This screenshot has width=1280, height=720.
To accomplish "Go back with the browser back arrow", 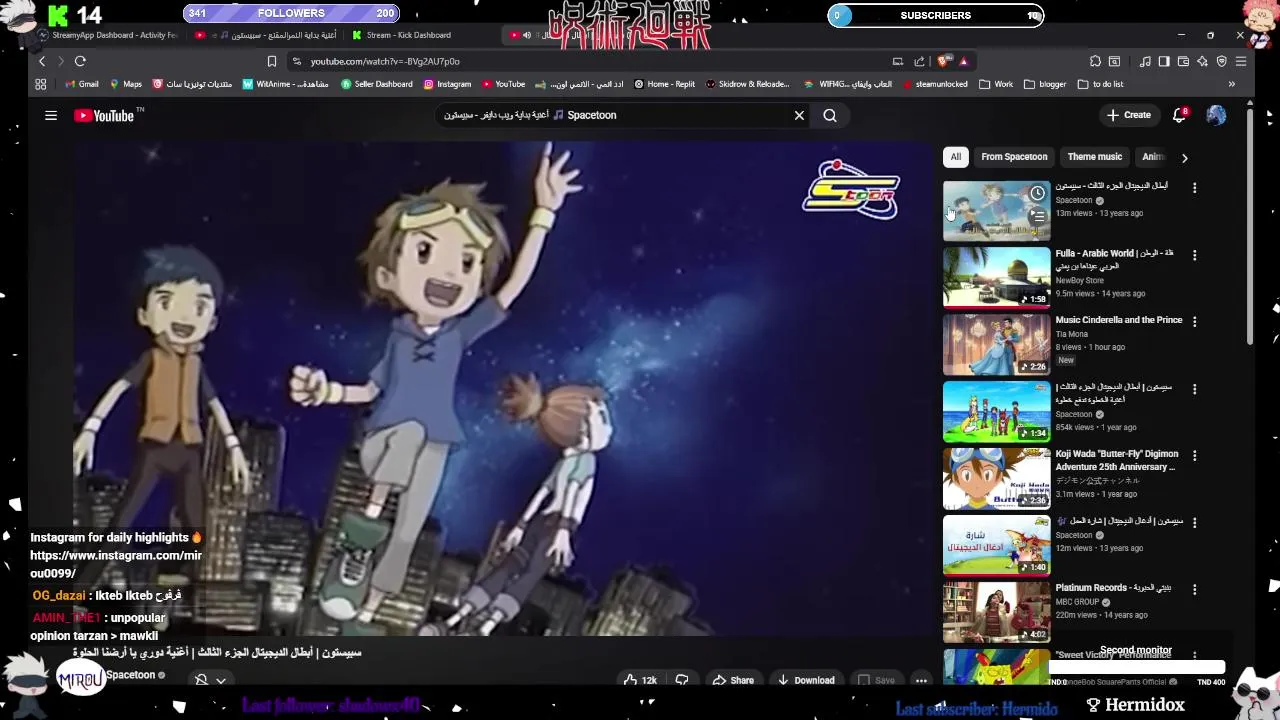I will tap(42, 61).
